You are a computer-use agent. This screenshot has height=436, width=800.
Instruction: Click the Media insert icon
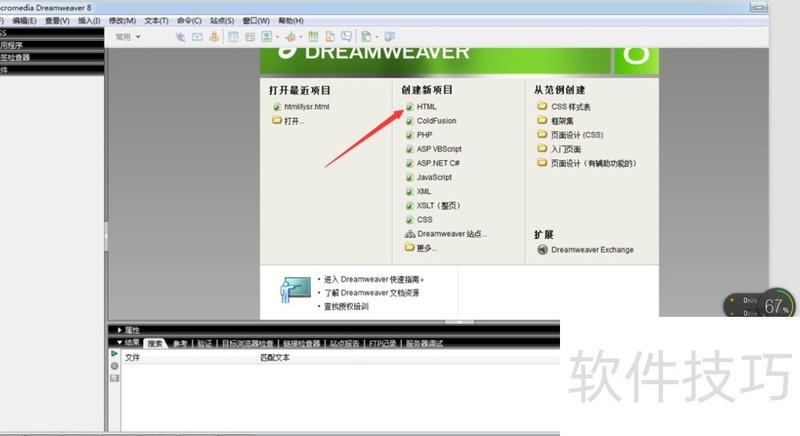click(291, 36)
